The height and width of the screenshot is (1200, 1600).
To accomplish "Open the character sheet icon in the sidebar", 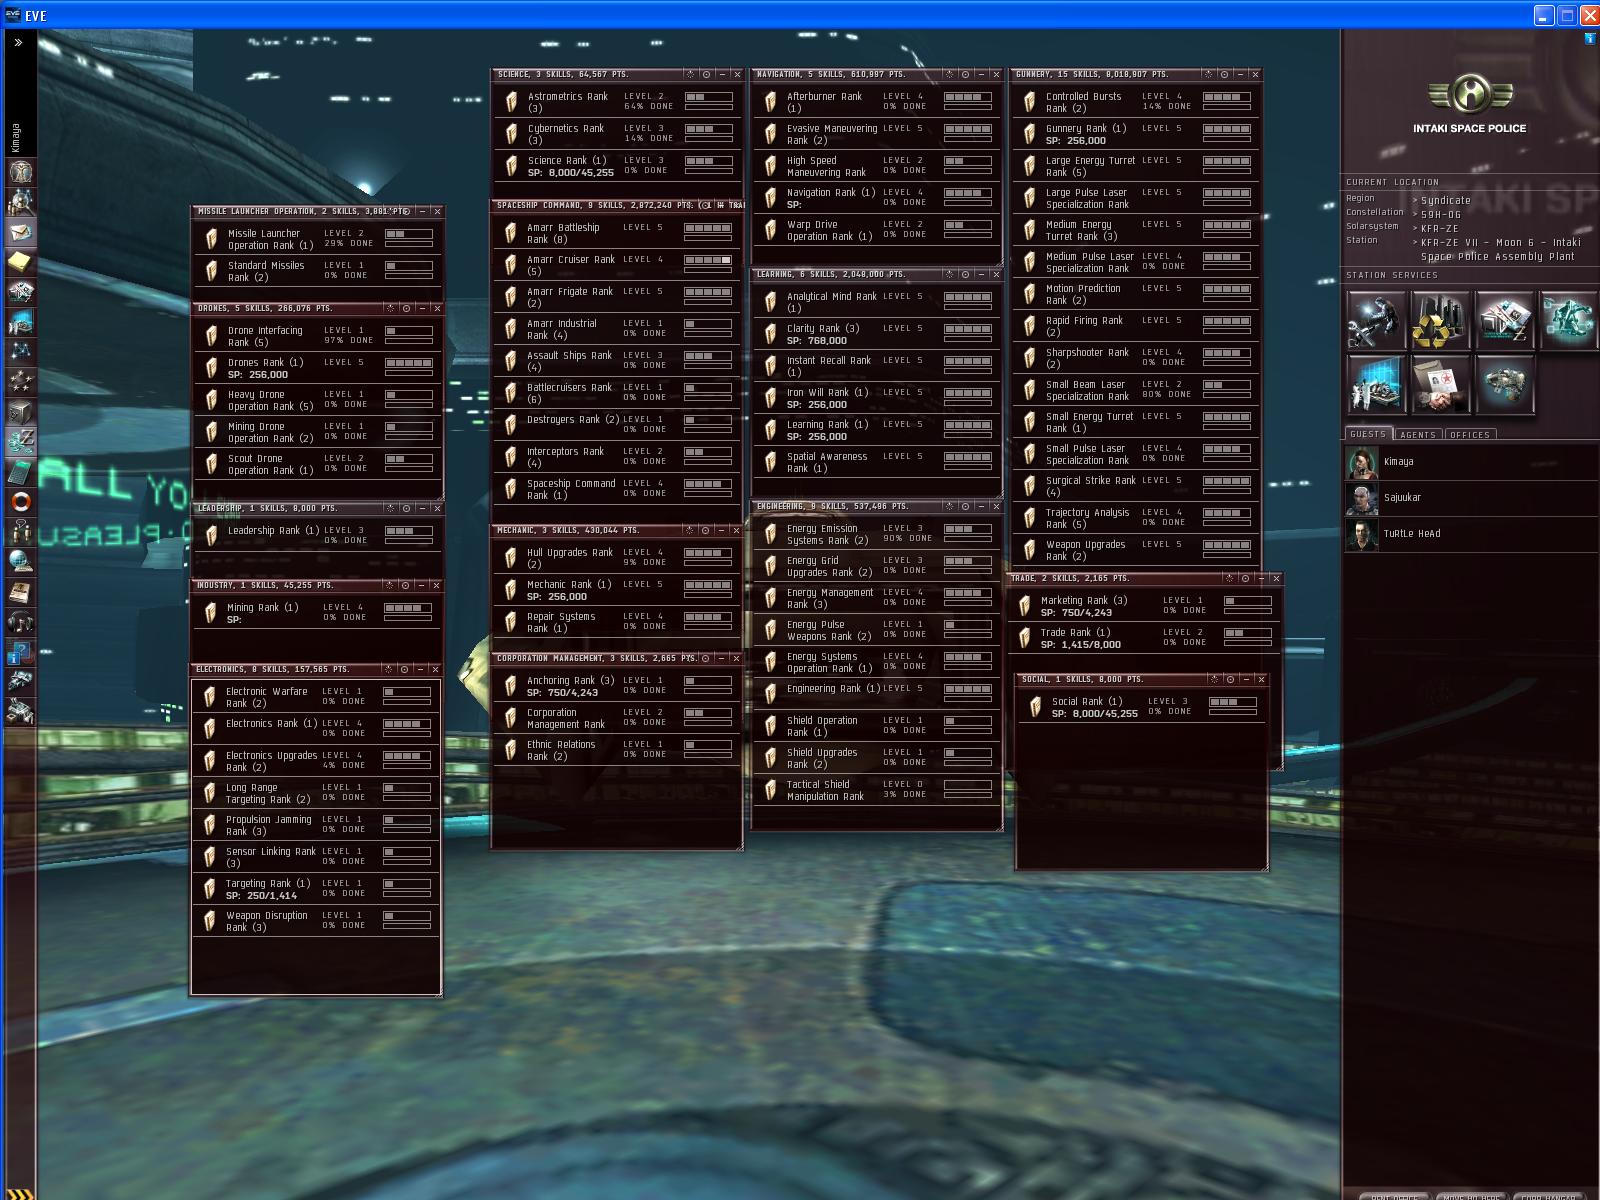I will (x=21, y=172).
